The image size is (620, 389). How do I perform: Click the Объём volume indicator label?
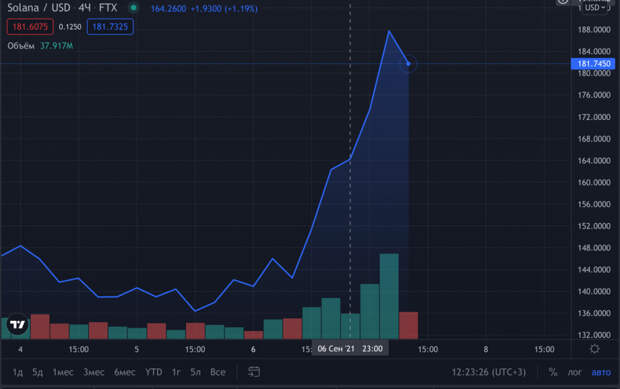point(21,46)
